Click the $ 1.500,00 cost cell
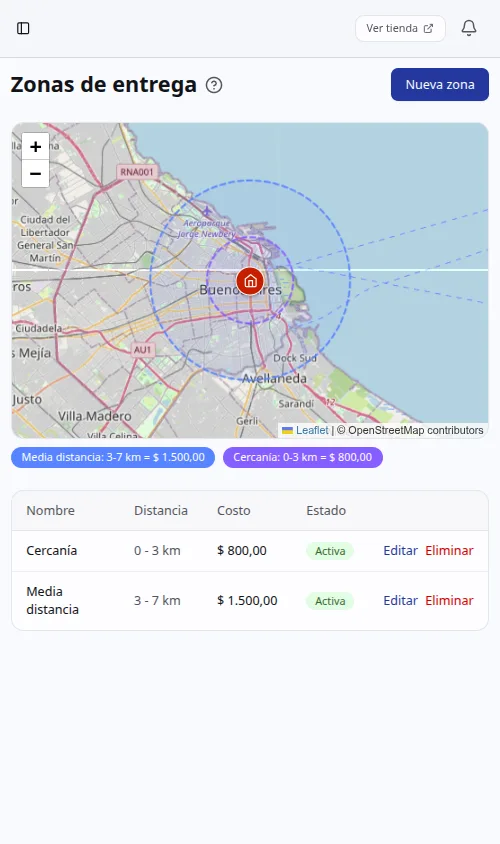 247,601
